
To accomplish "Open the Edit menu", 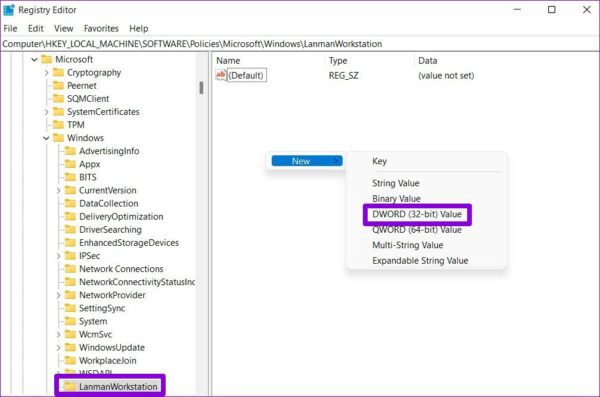I will coord(36,28).
